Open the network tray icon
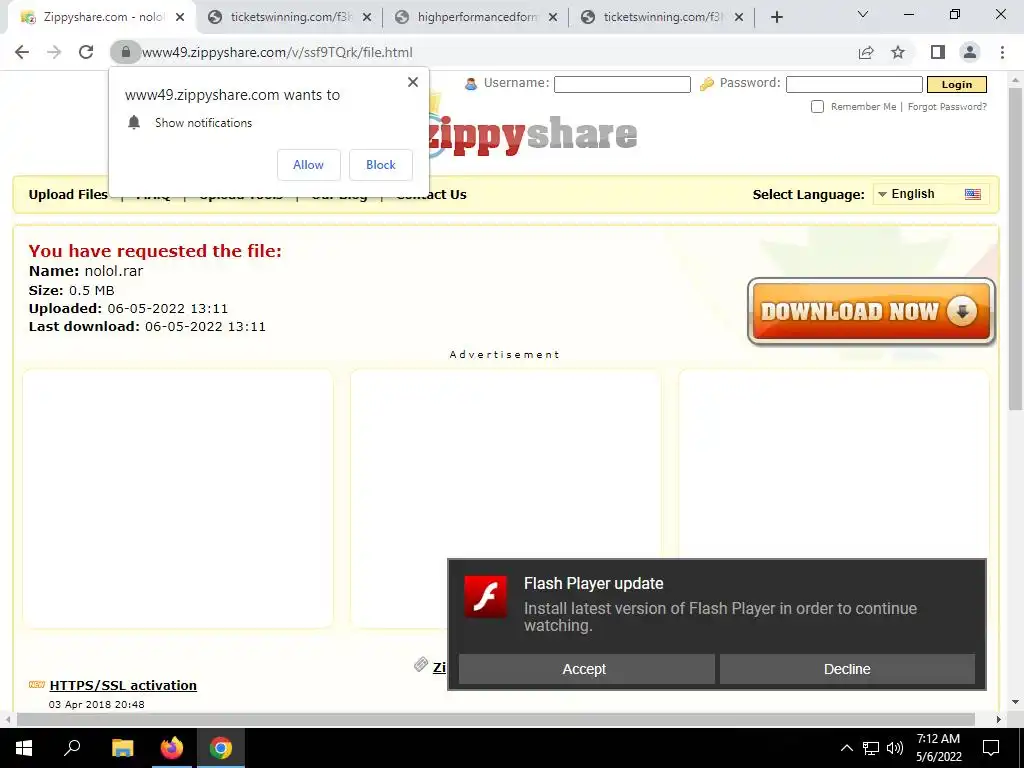 [871, 748]
